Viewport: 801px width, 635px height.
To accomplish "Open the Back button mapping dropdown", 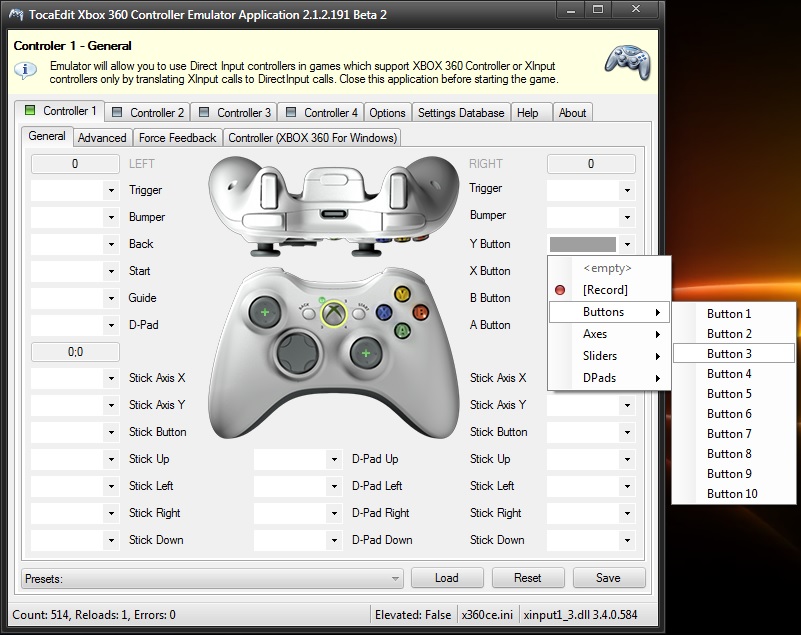I will click(111, 245).
